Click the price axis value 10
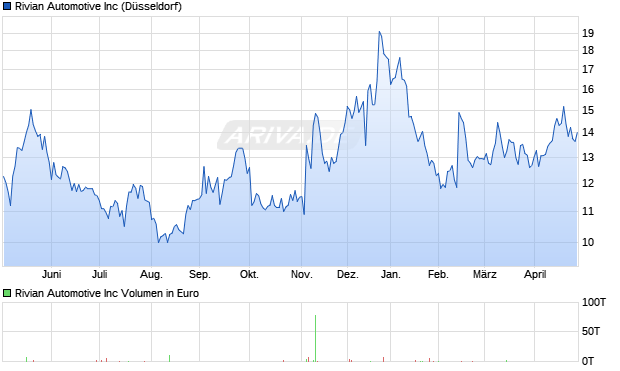This screenshot has height=371, width=620. pyautogui.click(x=588, y=242)
